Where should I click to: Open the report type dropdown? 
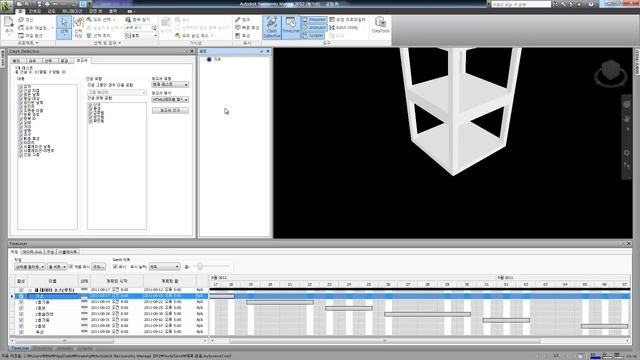(x=170, y=84)
